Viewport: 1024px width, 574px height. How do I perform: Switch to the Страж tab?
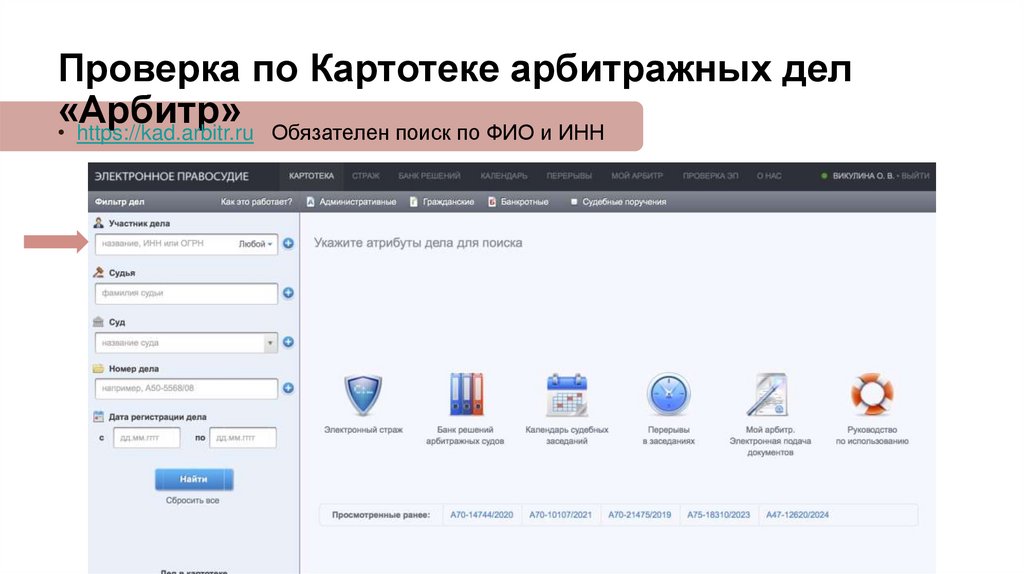pos(366,176)
